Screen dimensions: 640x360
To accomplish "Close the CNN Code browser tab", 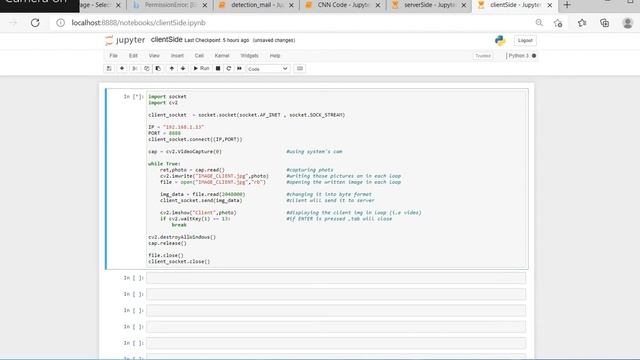I will click(378, 5).
